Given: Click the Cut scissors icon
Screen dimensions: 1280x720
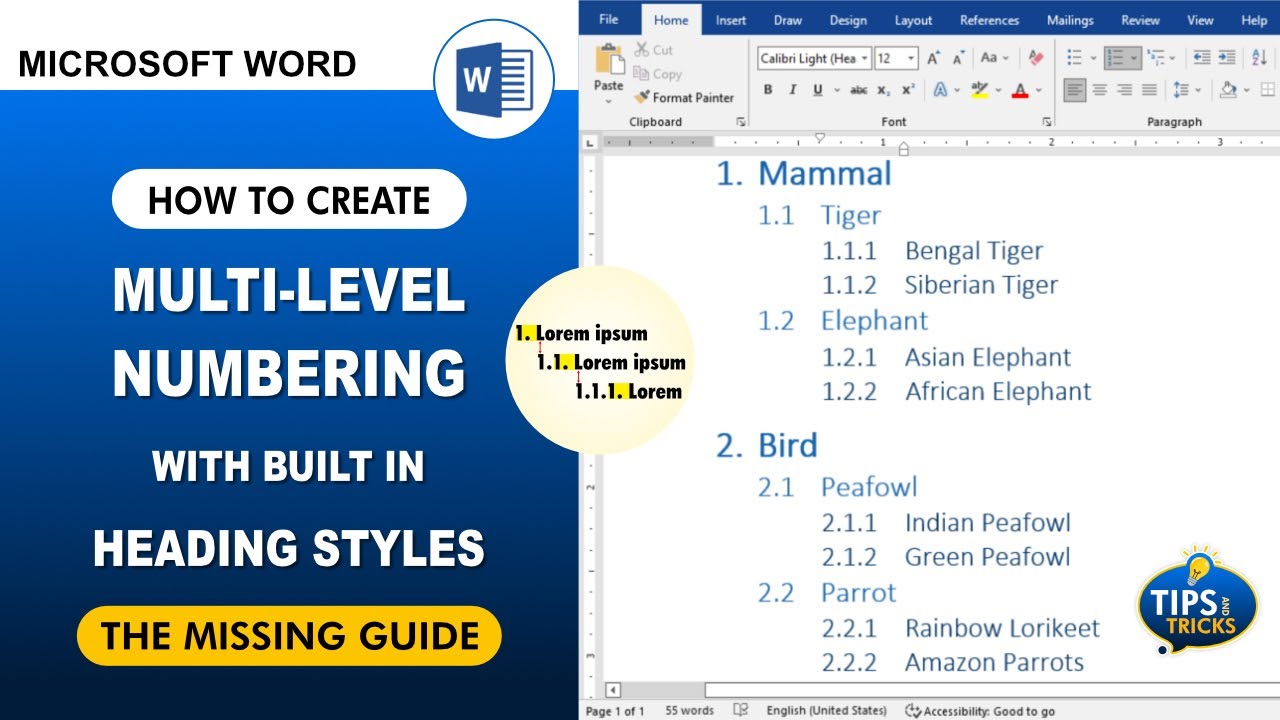Looking at the screenshot, I should 641,49.
